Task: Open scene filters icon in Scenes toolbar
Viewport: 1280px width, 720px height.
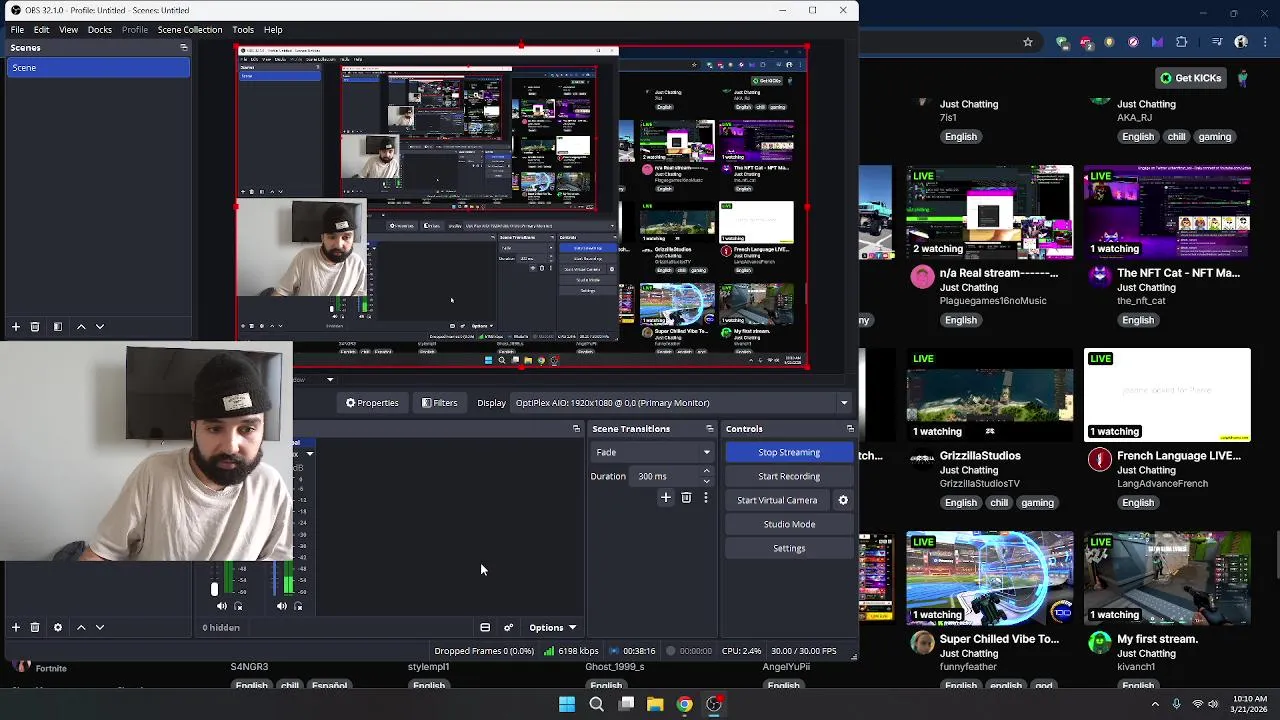Action: click(58, 327)
